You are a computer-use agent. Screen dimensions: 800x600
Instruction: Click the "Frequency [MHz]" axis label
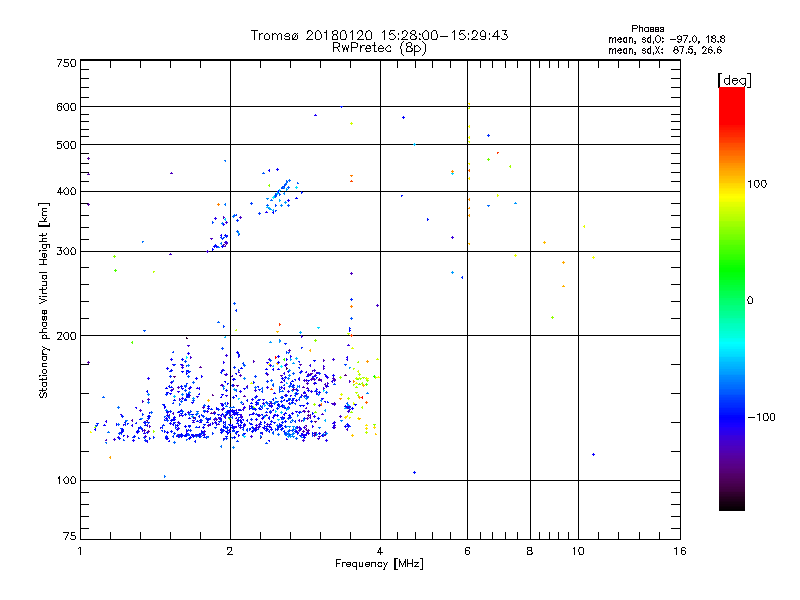coord(379,564)
